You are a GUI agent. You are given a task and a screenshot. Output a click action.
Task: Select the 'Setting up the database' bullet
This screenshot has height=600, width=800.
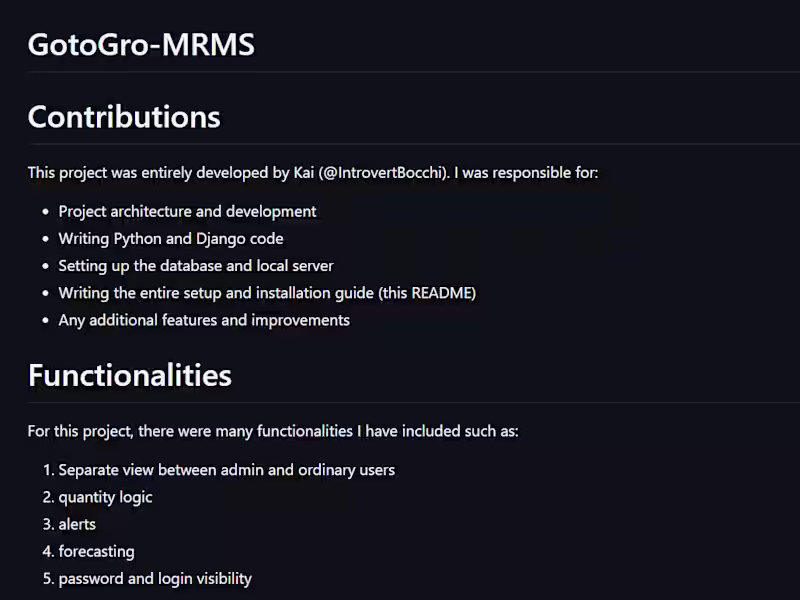[x=196, y=266]
